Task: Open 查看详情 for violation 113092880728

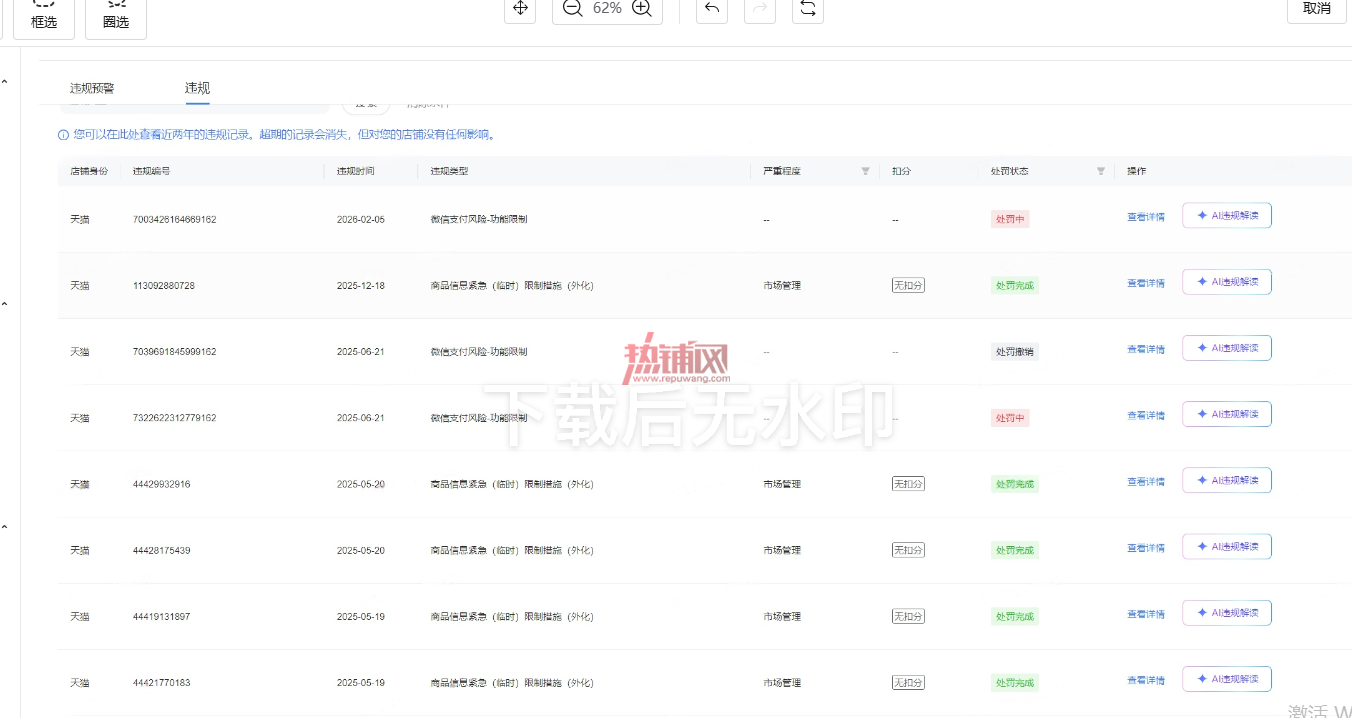Action: (1146, 283)
